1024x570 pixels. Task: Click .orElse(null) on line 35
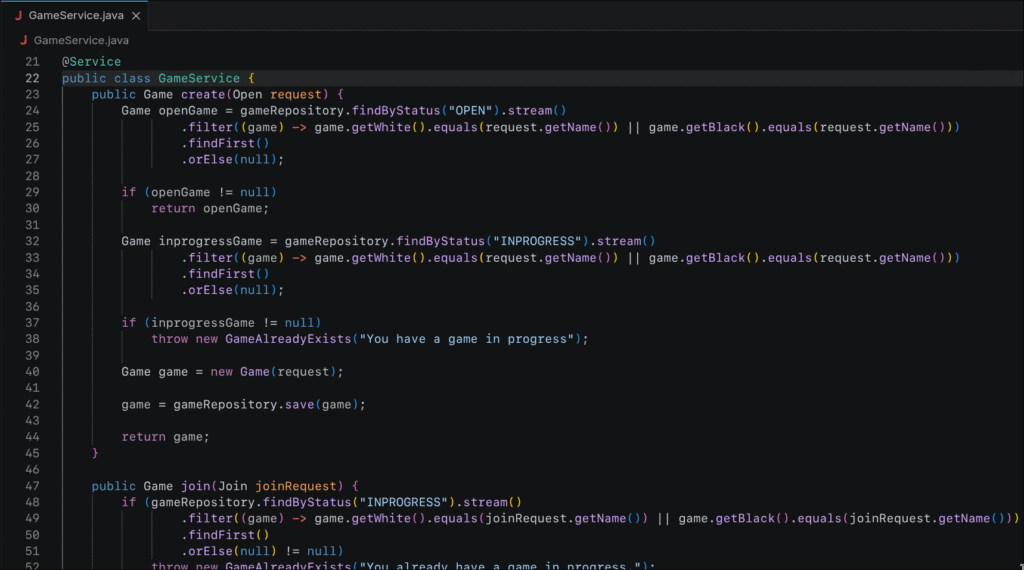point(229,291)
